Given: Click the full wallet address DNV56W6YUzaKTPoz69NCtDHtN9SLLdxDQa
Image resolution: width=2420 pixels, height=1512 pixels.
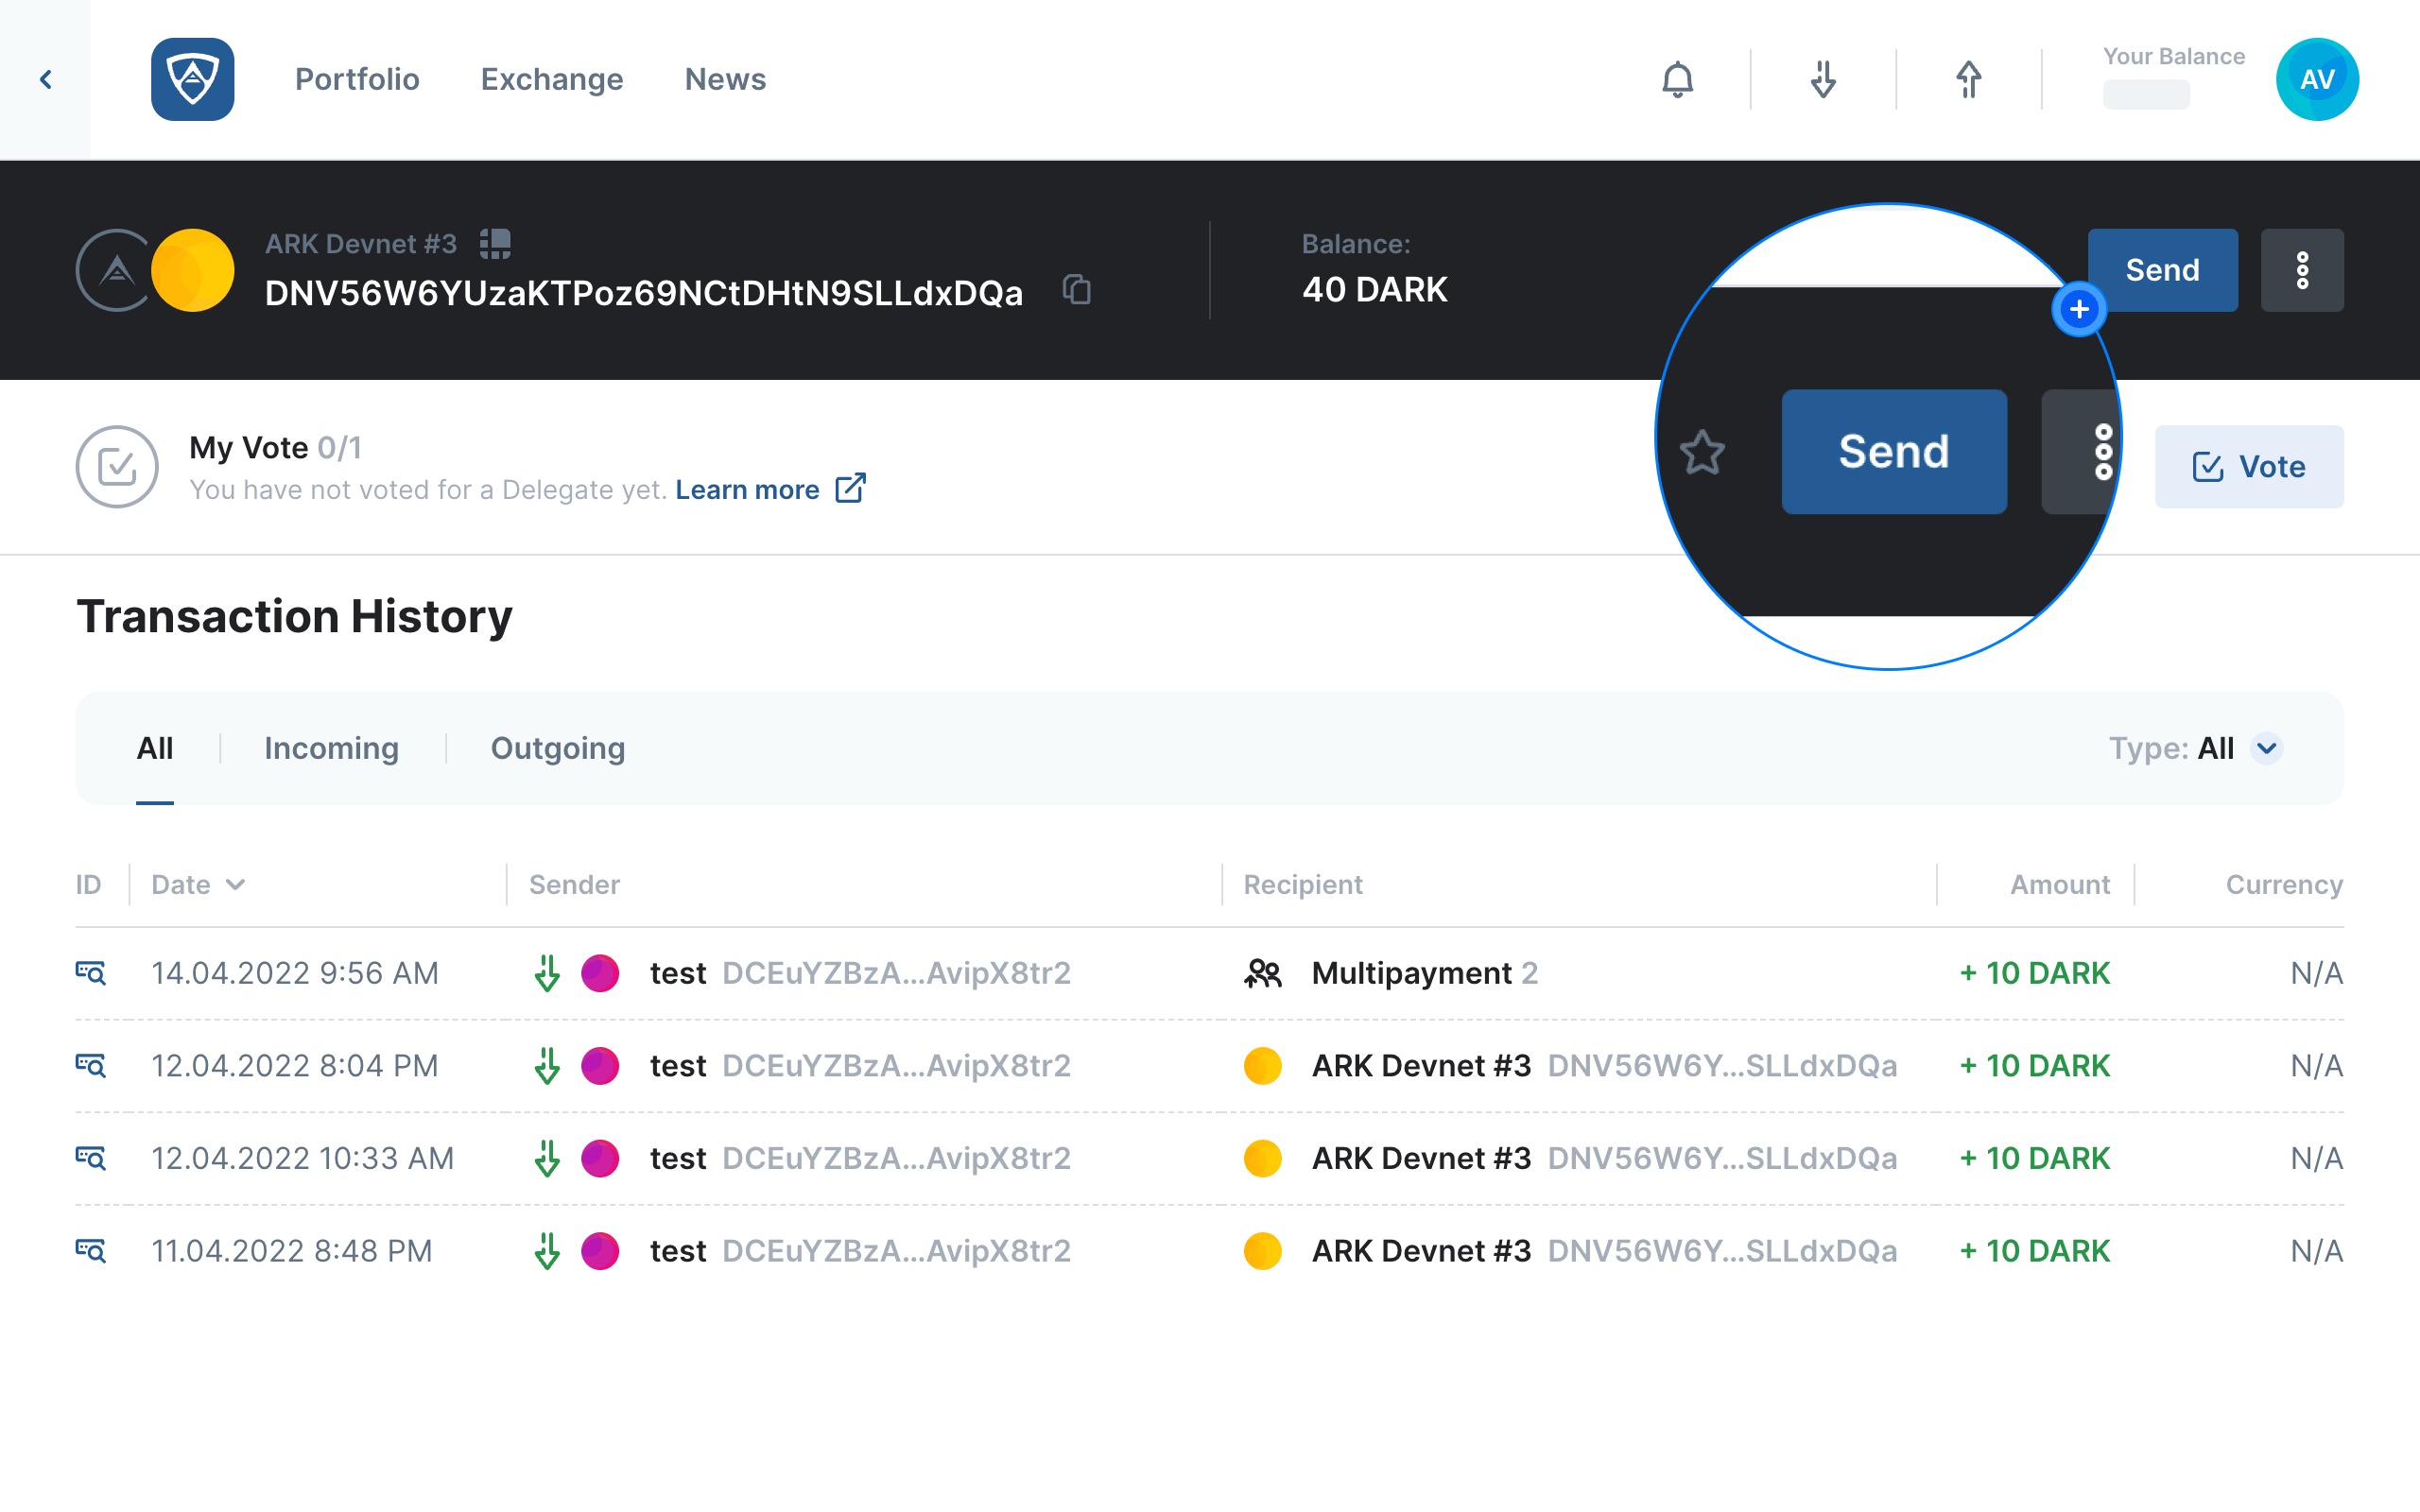Looking at the screenshot, I should pos(643,293).
